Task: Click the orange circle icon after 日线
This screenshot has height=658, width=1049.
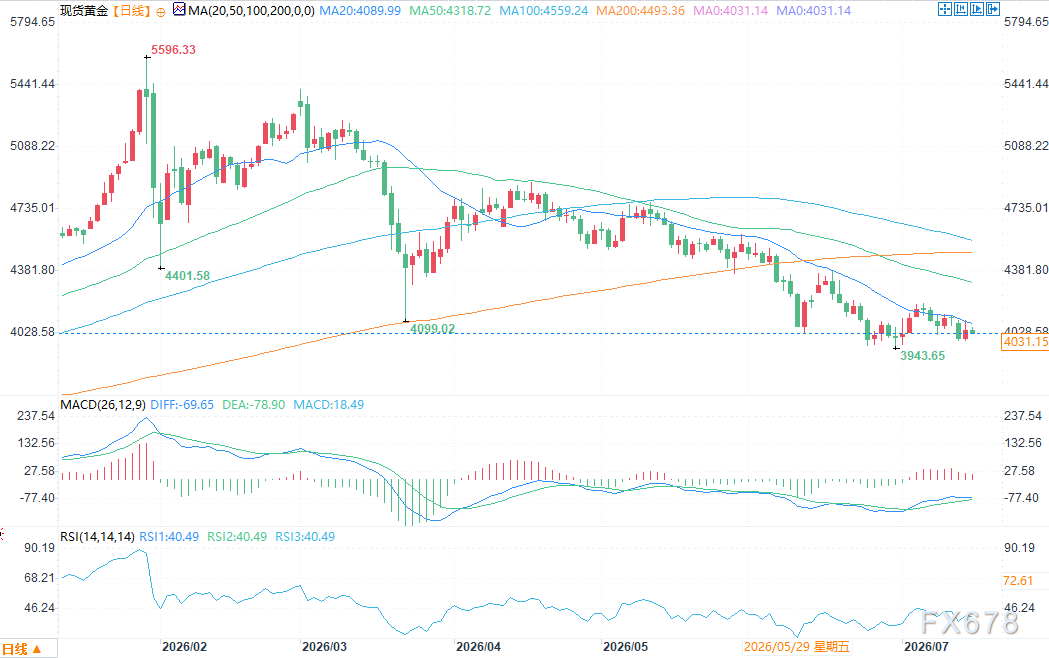Action: pos(161,11)
